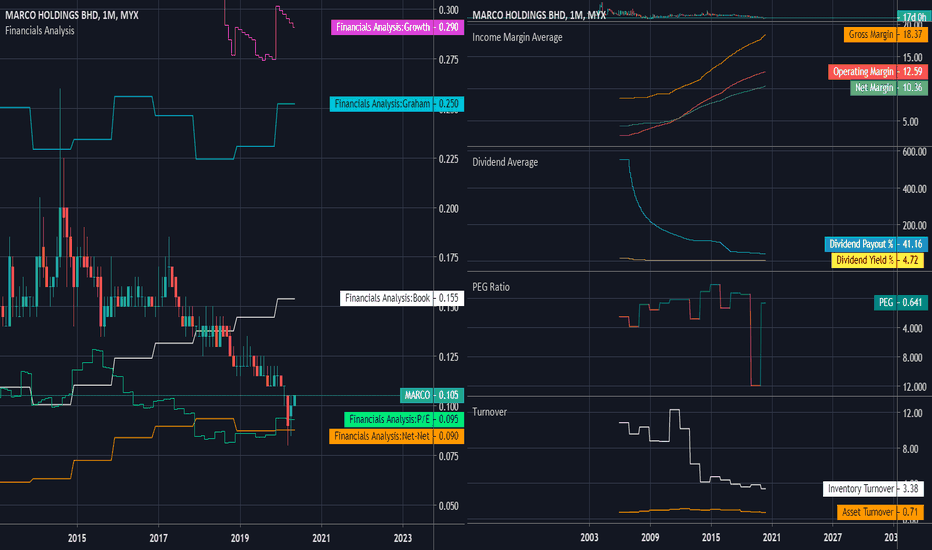Viewport: 932px width, 550px height.
Task: Click the Gross Margin 18.37 label
Action: click(x=886, y=35)
